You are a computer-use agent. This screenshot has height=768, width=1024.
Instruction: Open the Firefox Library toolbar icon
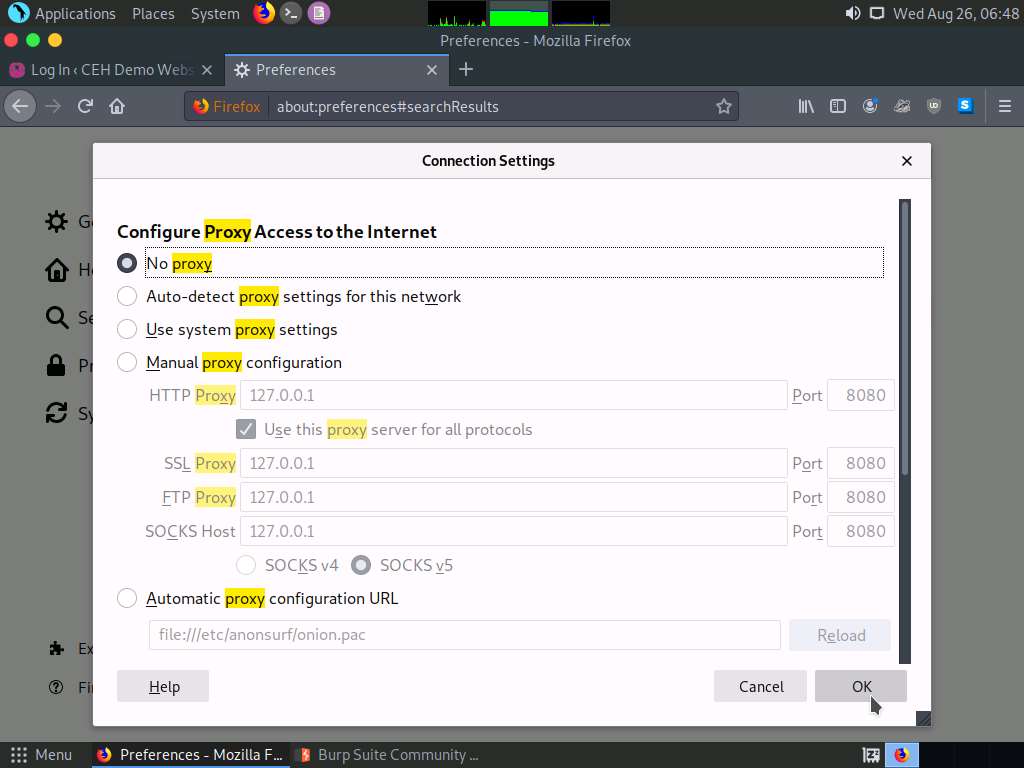point(805,106)
